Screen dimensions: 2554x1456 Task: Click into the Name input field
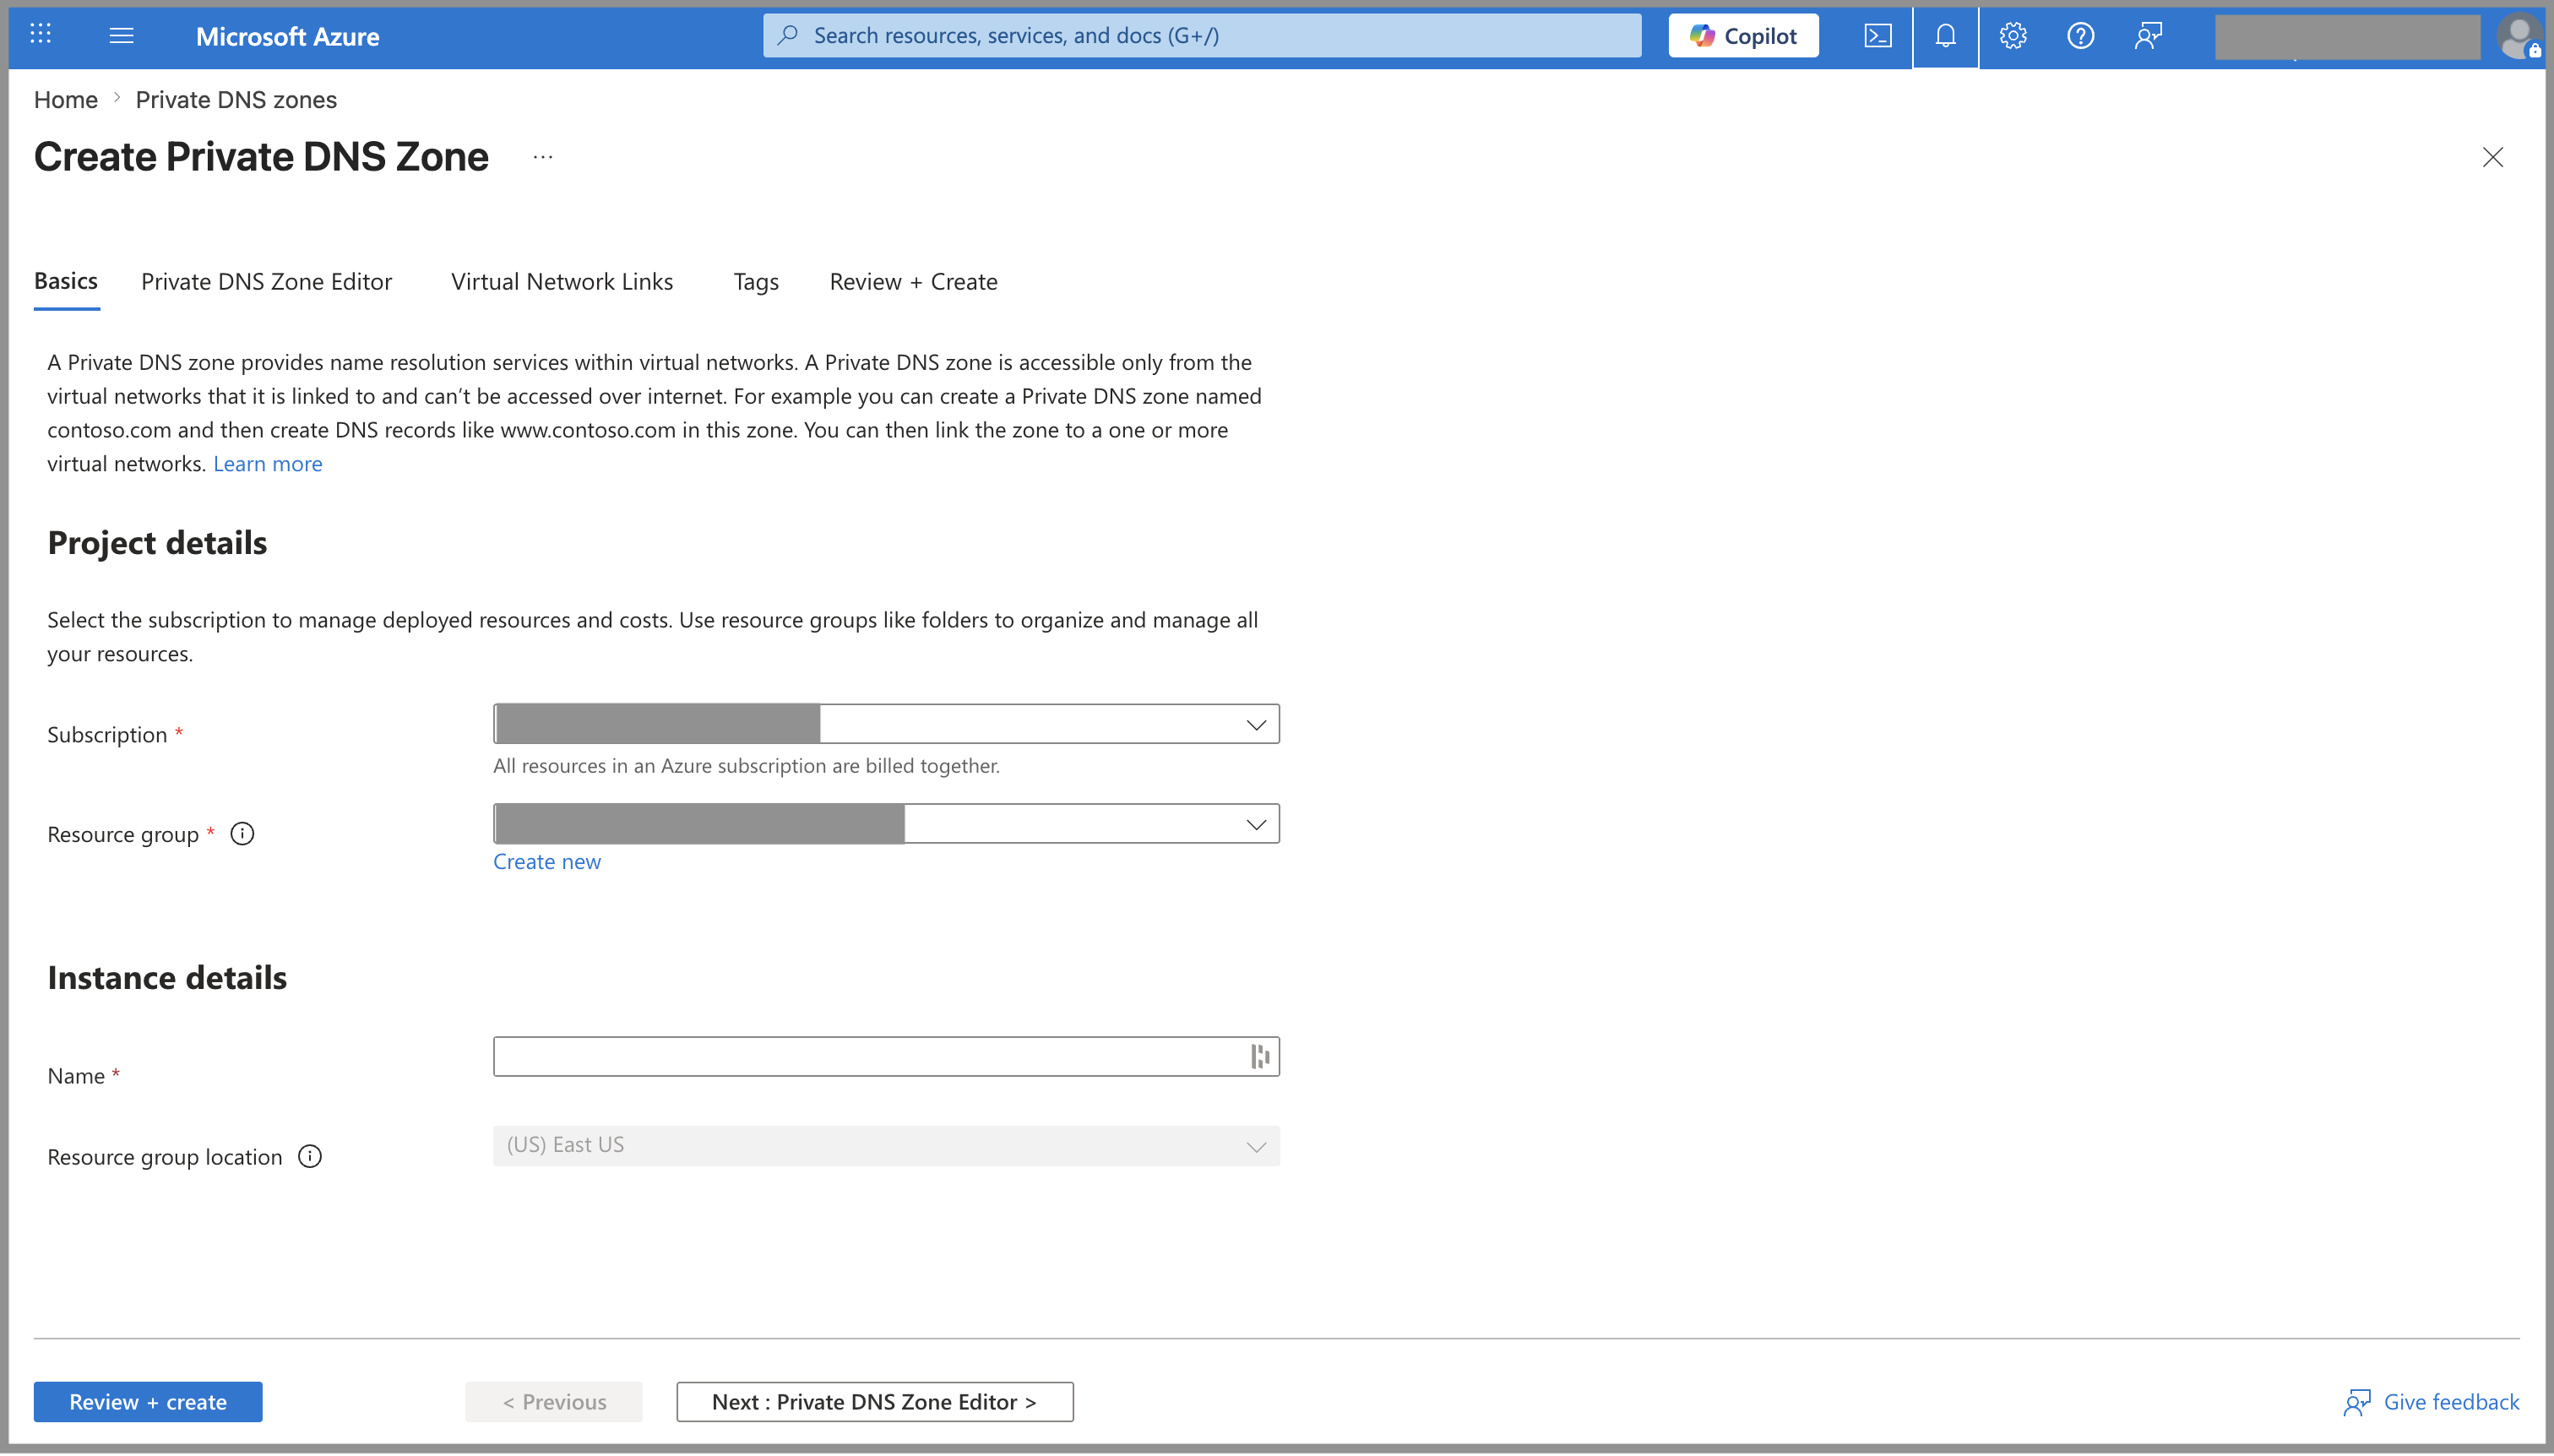click(870, 1057)
